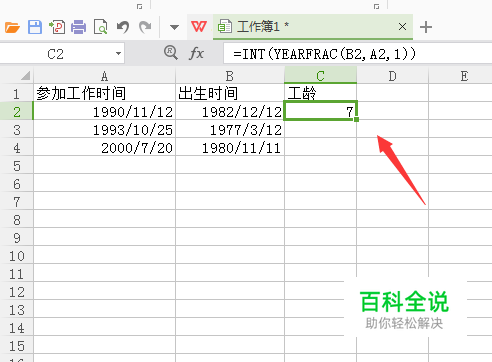Select row 10 header
This screenshot has height=362, width=492.
pyautogui.click(x=17, y=255)
